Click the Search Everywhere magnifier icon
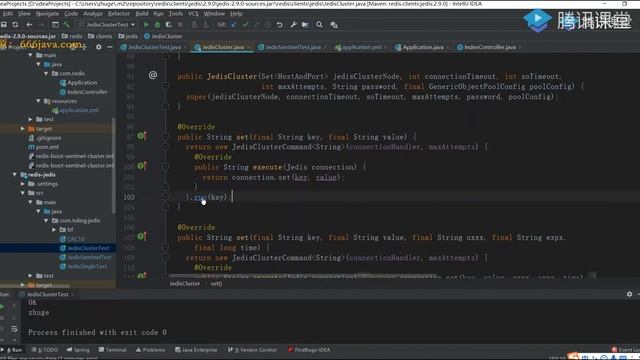This screenshot has width=640, height=360. click(x=319, y=25)
